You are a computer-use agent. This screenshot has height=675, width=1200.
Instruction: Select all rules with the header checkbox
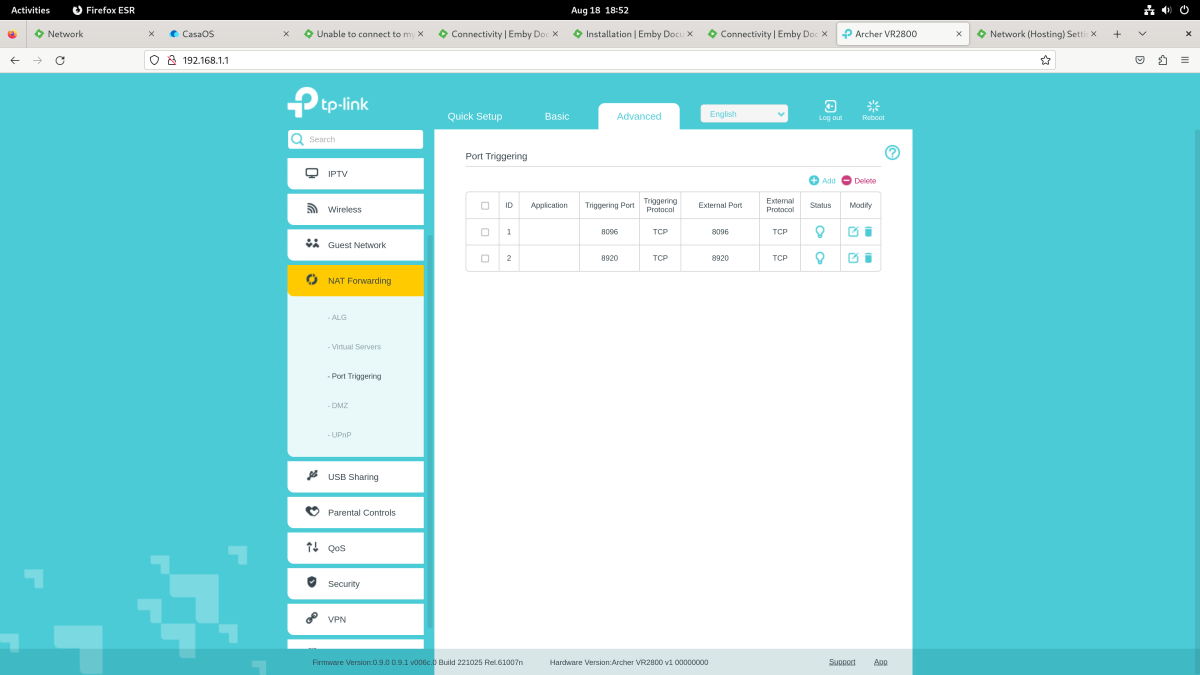[x=484, y=204]
